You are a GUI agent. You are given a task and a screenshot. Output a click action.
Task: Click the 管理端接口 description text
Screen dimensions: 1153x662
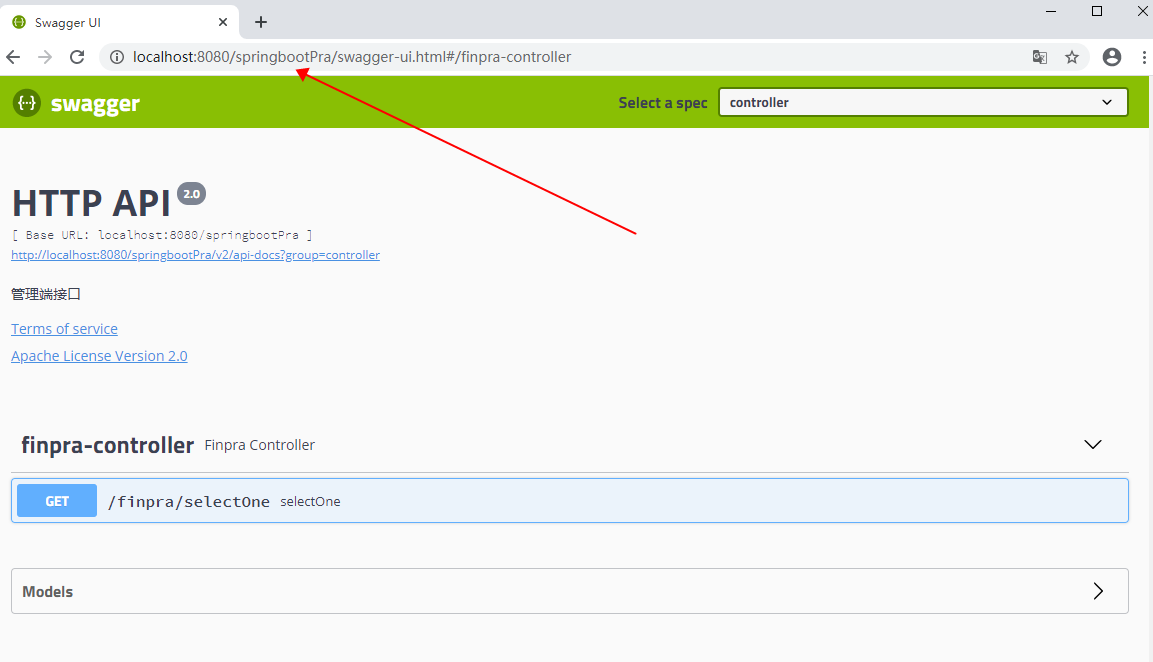[46, 294]
